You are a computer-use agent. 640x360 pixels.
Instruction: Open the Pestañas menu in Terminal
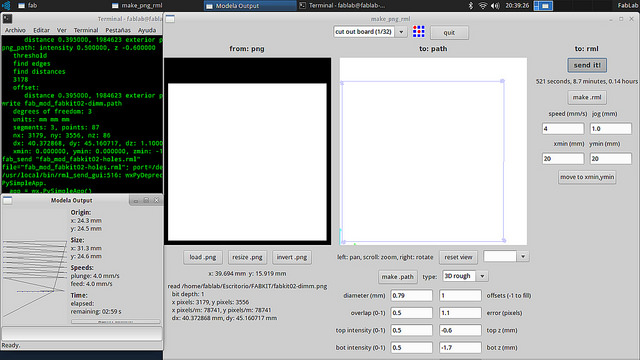coord(118,30)
